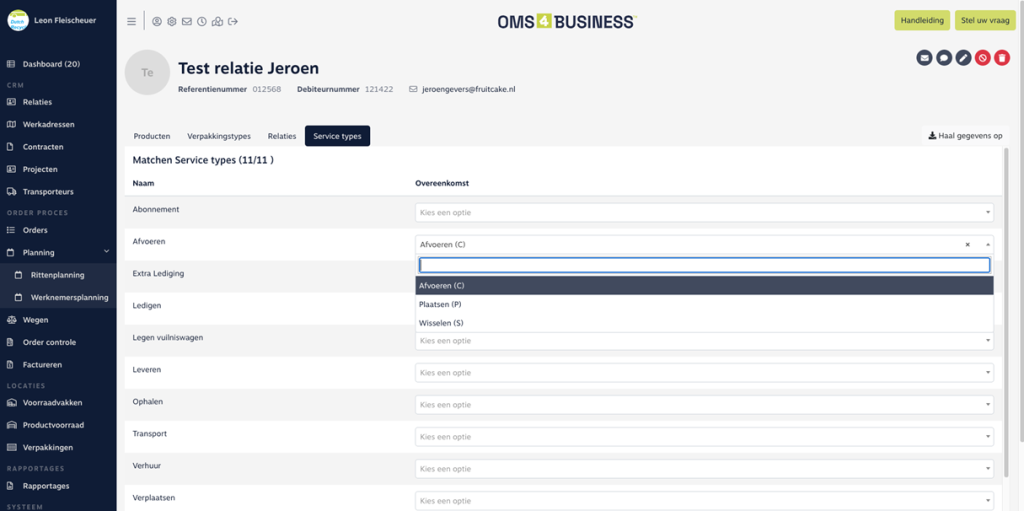The height and width of the screenshot is (511, 1024).
Task: Click the Haal gegevens op button
Action: pyautogui.click(x=965, y=136)
